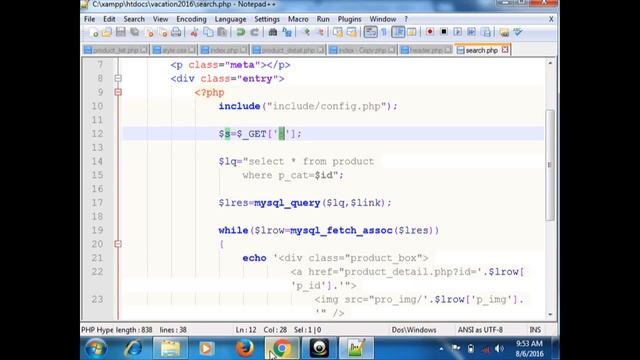
Task: Click the Open file toolbar icon
Action: click(x=107, y=32)
